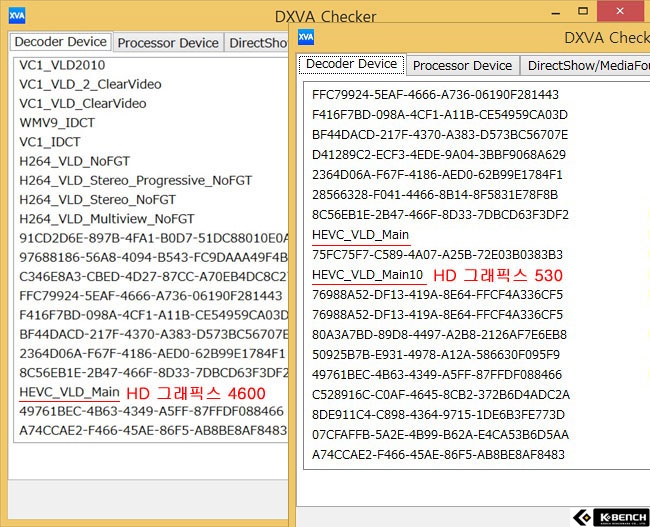Select VC1_VLD_2_ClearVideo entry
This screenshot has width=650, height=527.
pos(90,84)
